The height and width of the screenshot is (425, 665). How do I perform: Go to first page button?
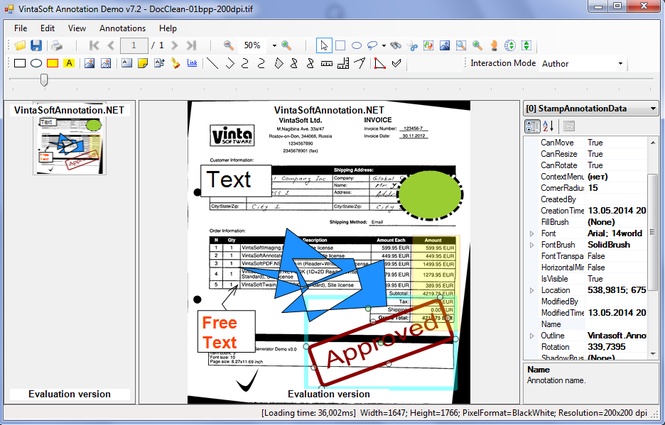(94, 45)
